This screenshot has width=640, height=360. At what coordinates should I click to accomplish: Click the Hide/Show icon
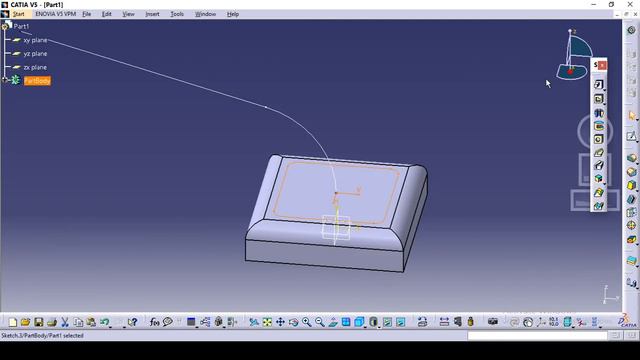tap(387, 322)
